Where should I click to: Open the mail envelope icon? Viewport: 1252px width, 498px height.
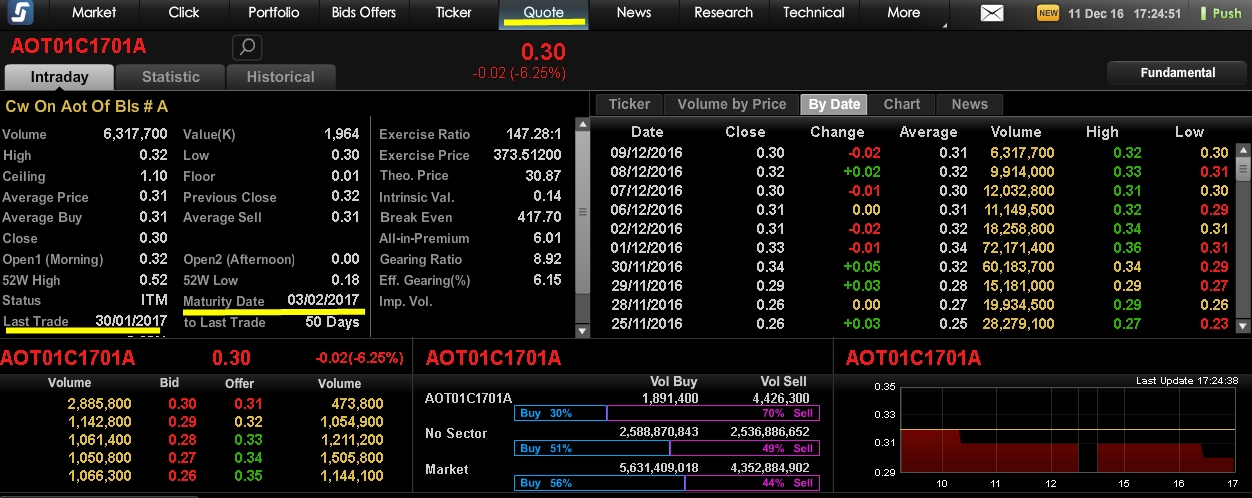click(991, 13)
